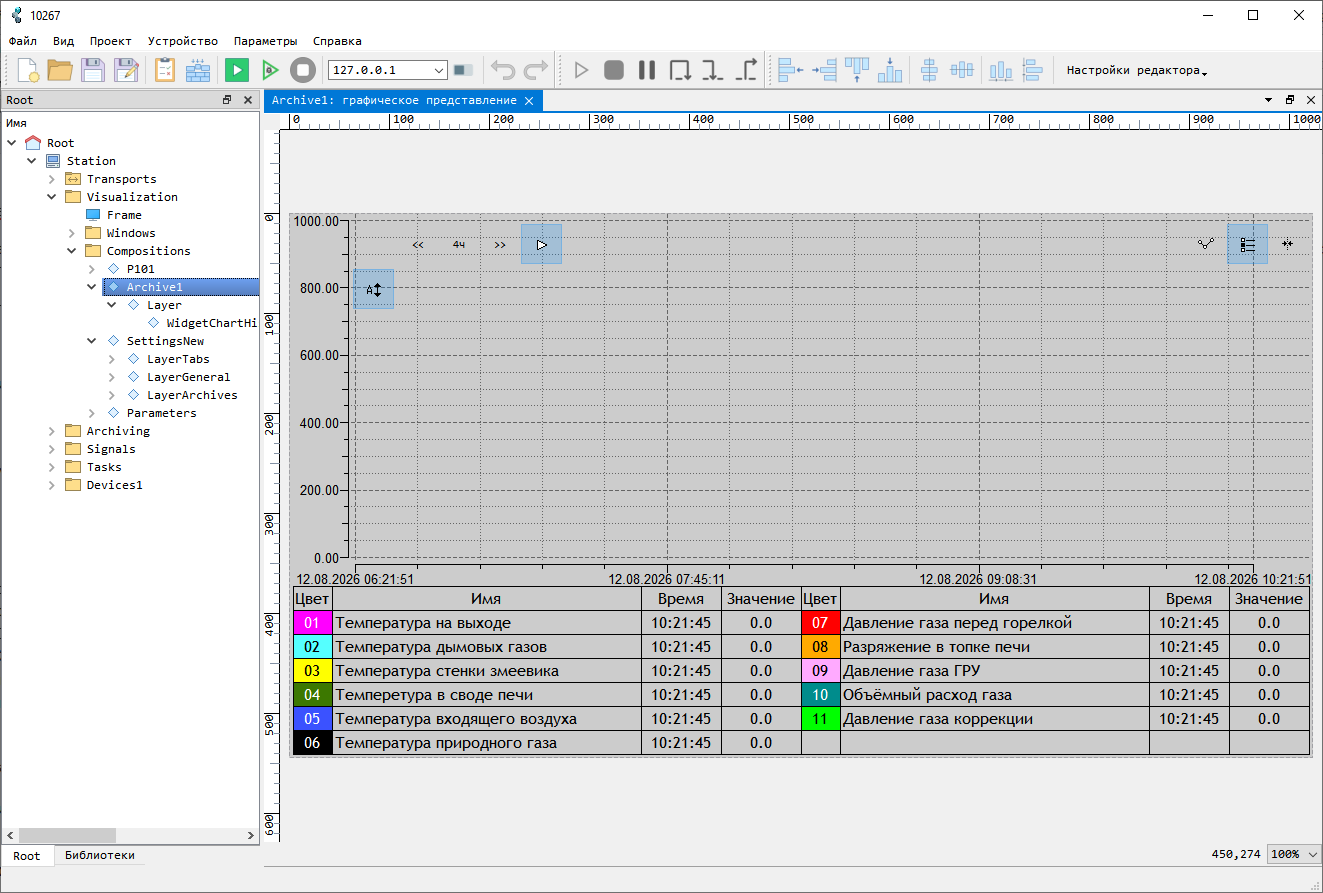Pause debugging with the pause icon
This screenshot has height=893, width=1323.
(x=647, y=70)
